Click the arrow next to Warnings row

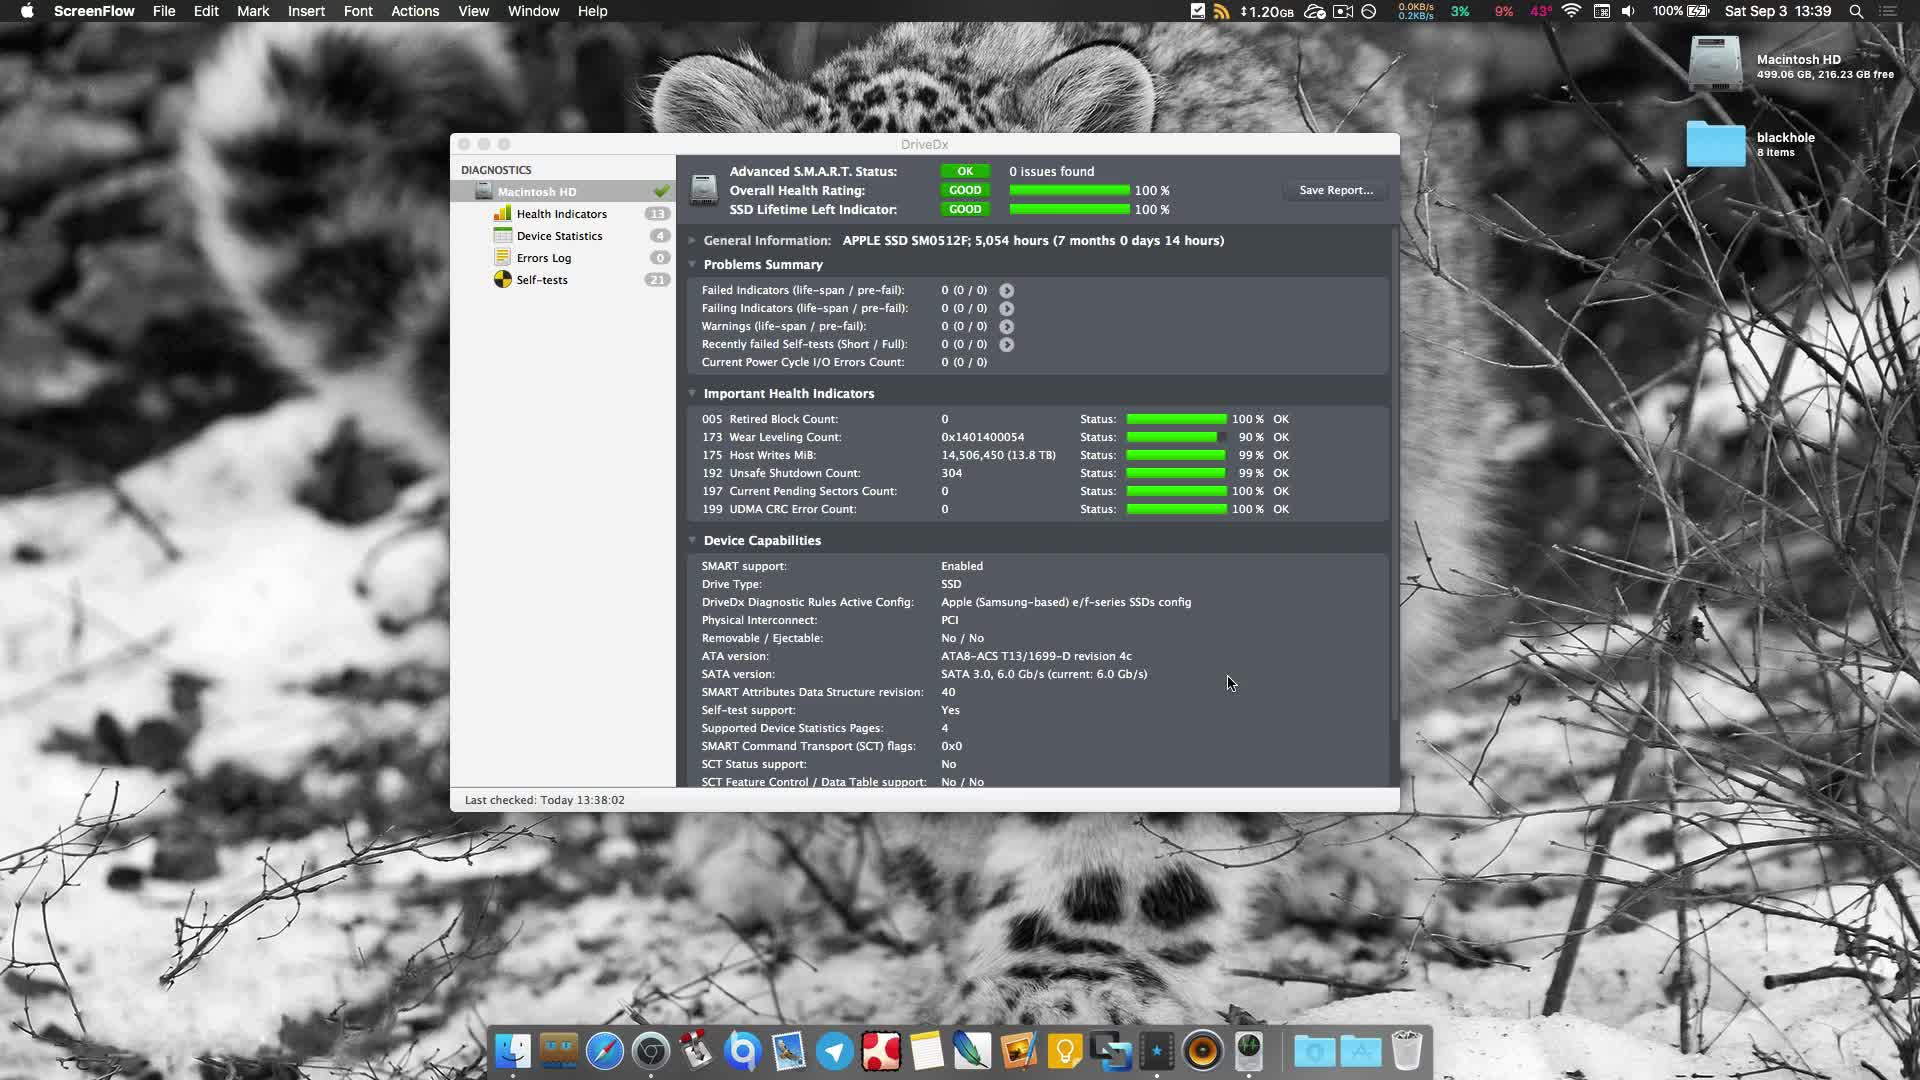1007,327
